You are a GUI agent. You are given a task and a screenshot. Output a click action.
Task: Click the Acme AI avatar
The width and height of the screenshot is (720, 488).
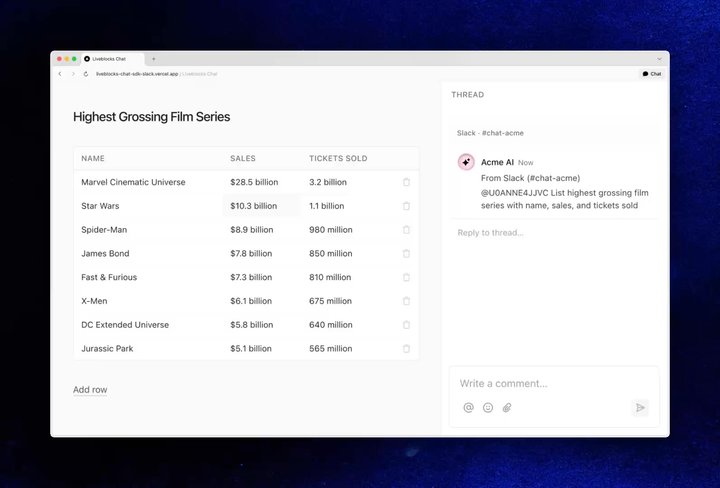[x=466, y=162]
